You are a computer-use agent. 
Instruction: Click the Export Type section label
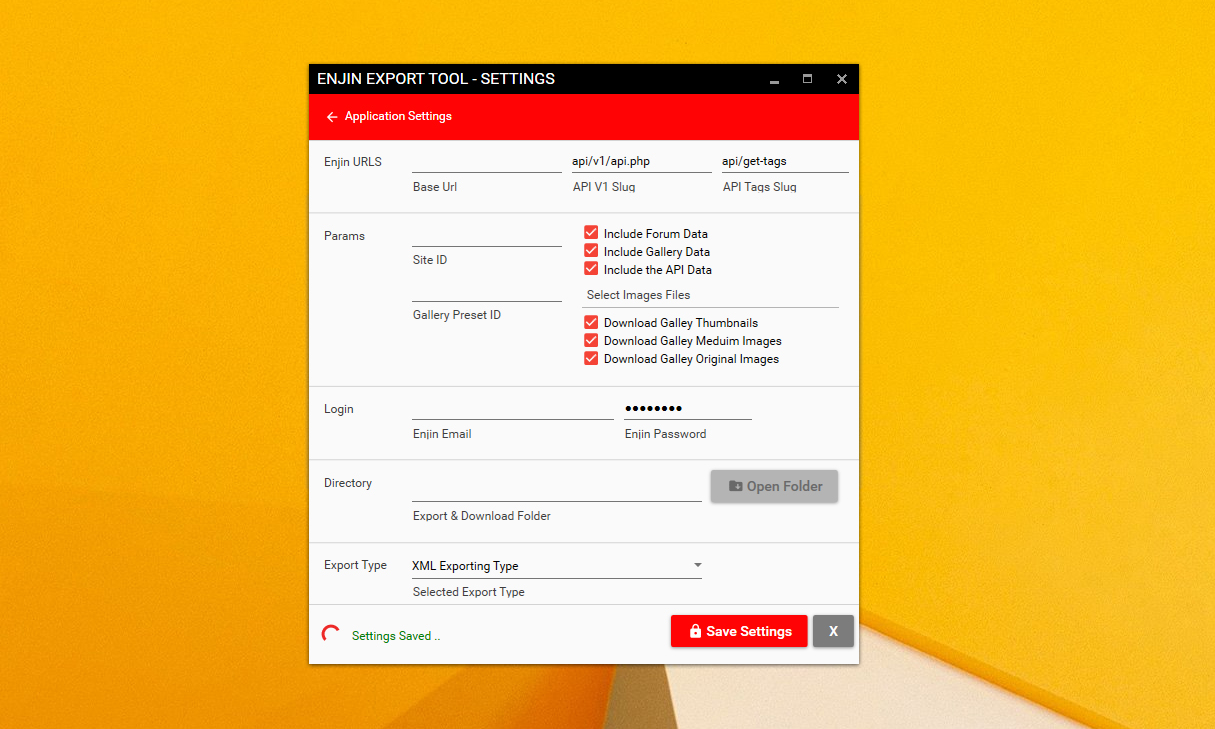(x=355, y=565)
